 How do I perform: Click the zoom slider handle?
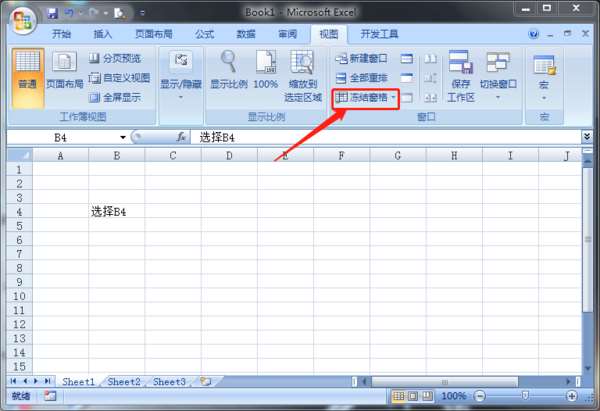pos(525,395)
